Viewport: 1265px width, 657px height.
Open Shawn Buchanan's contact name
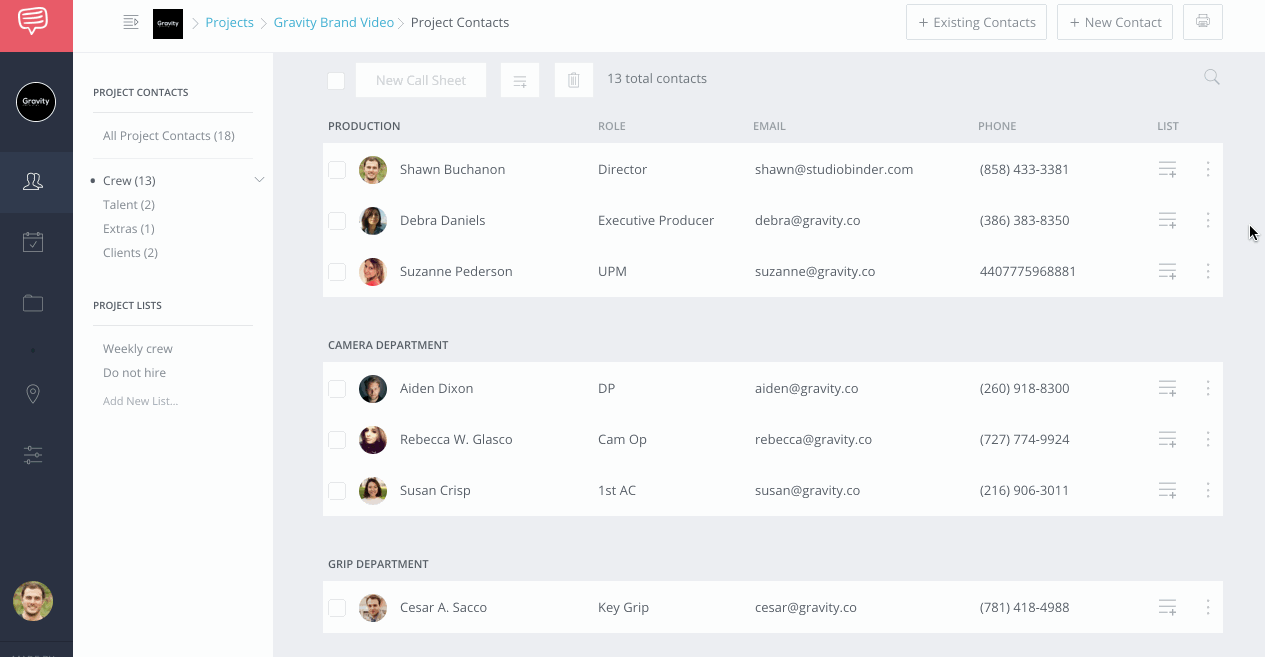tap(452, 170)
